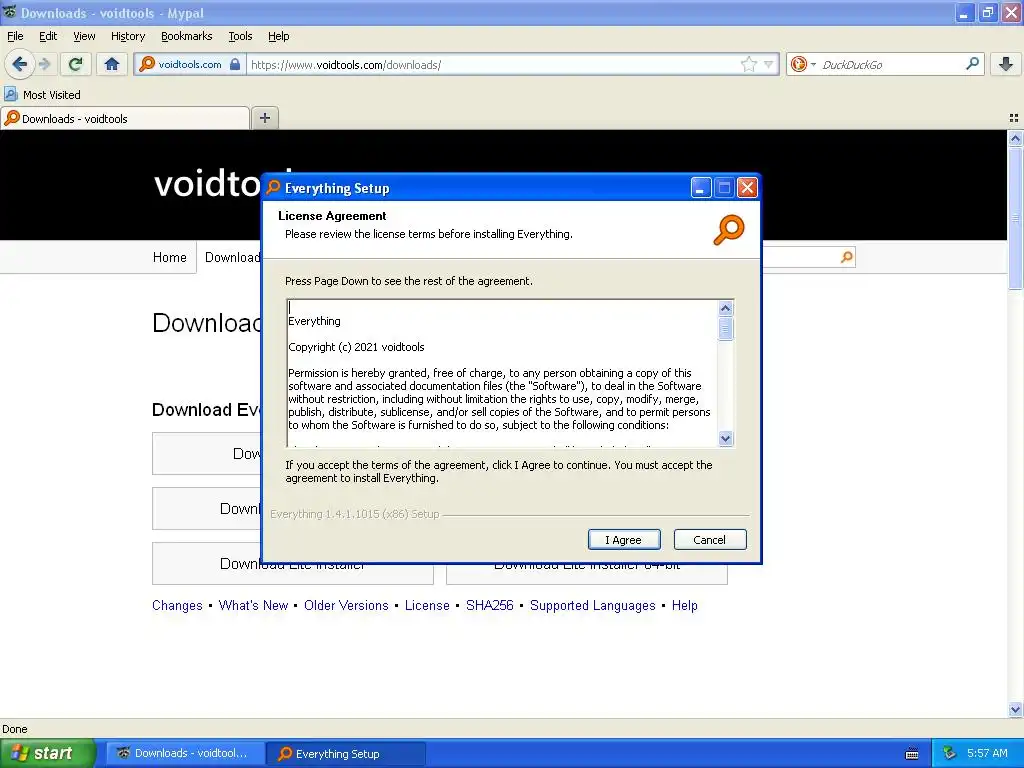1024x768 pixels.
Task: Open the Changes link
Action: point(177,605)
